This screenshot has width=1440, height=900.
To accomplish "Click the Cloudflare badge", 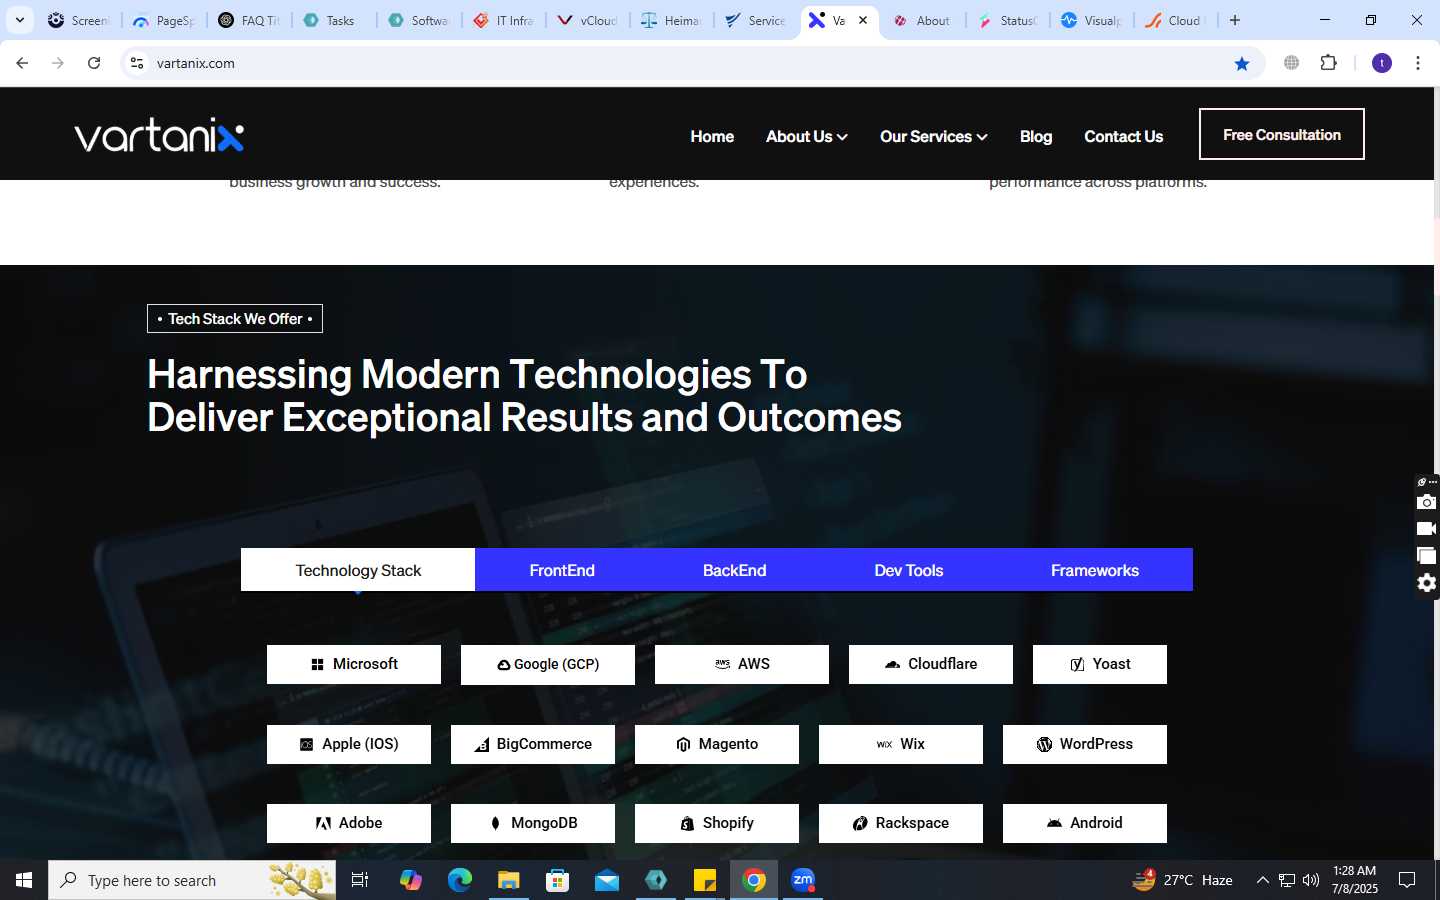I will coord(931,664).
